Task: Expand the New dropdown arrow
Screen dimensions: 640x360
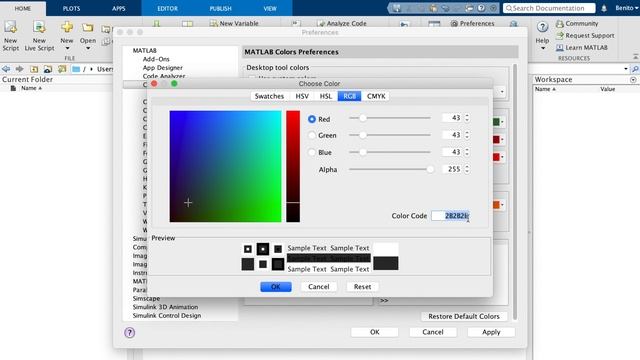Action: pyautogui.click(x=67, y=49)
